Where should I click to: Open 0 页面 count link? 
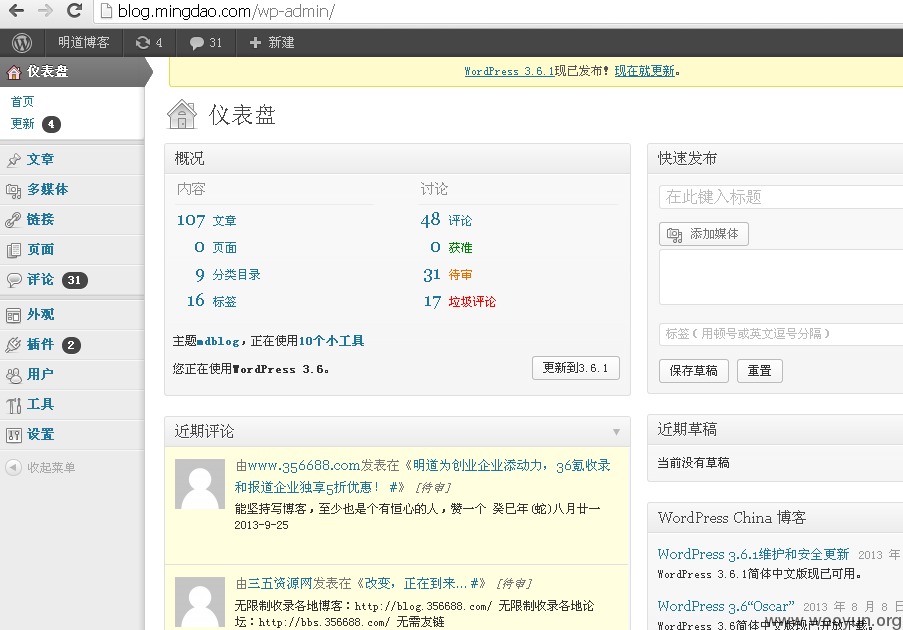coord(215,247)
